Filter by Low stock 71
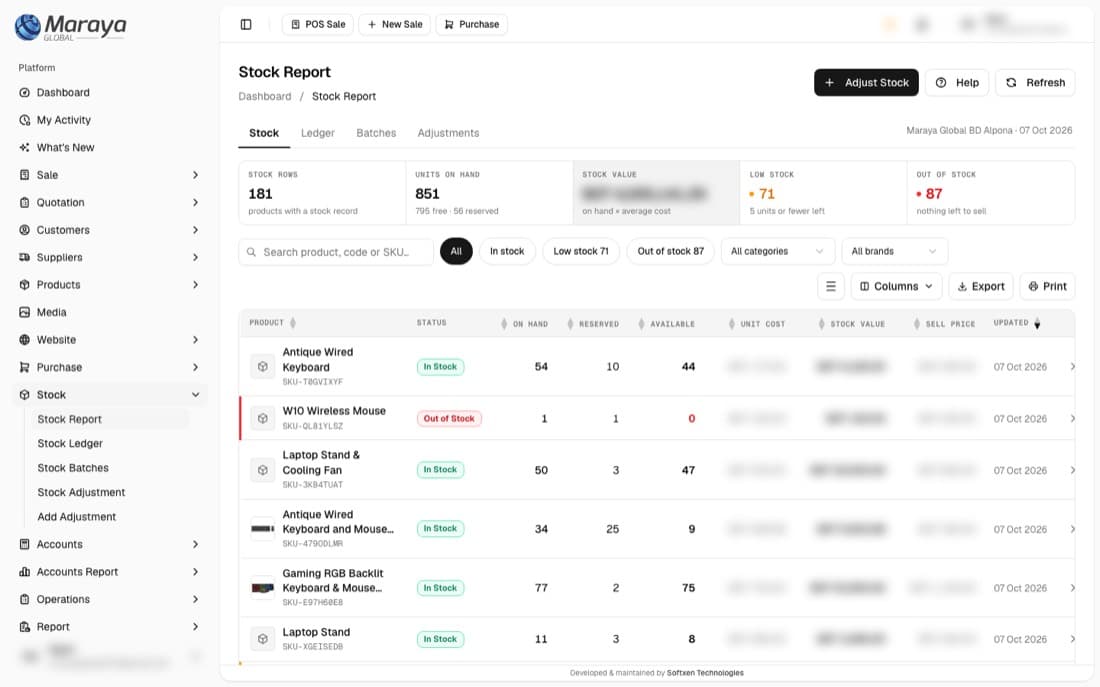Viewport: 1100px width, 687px height. 581,251
